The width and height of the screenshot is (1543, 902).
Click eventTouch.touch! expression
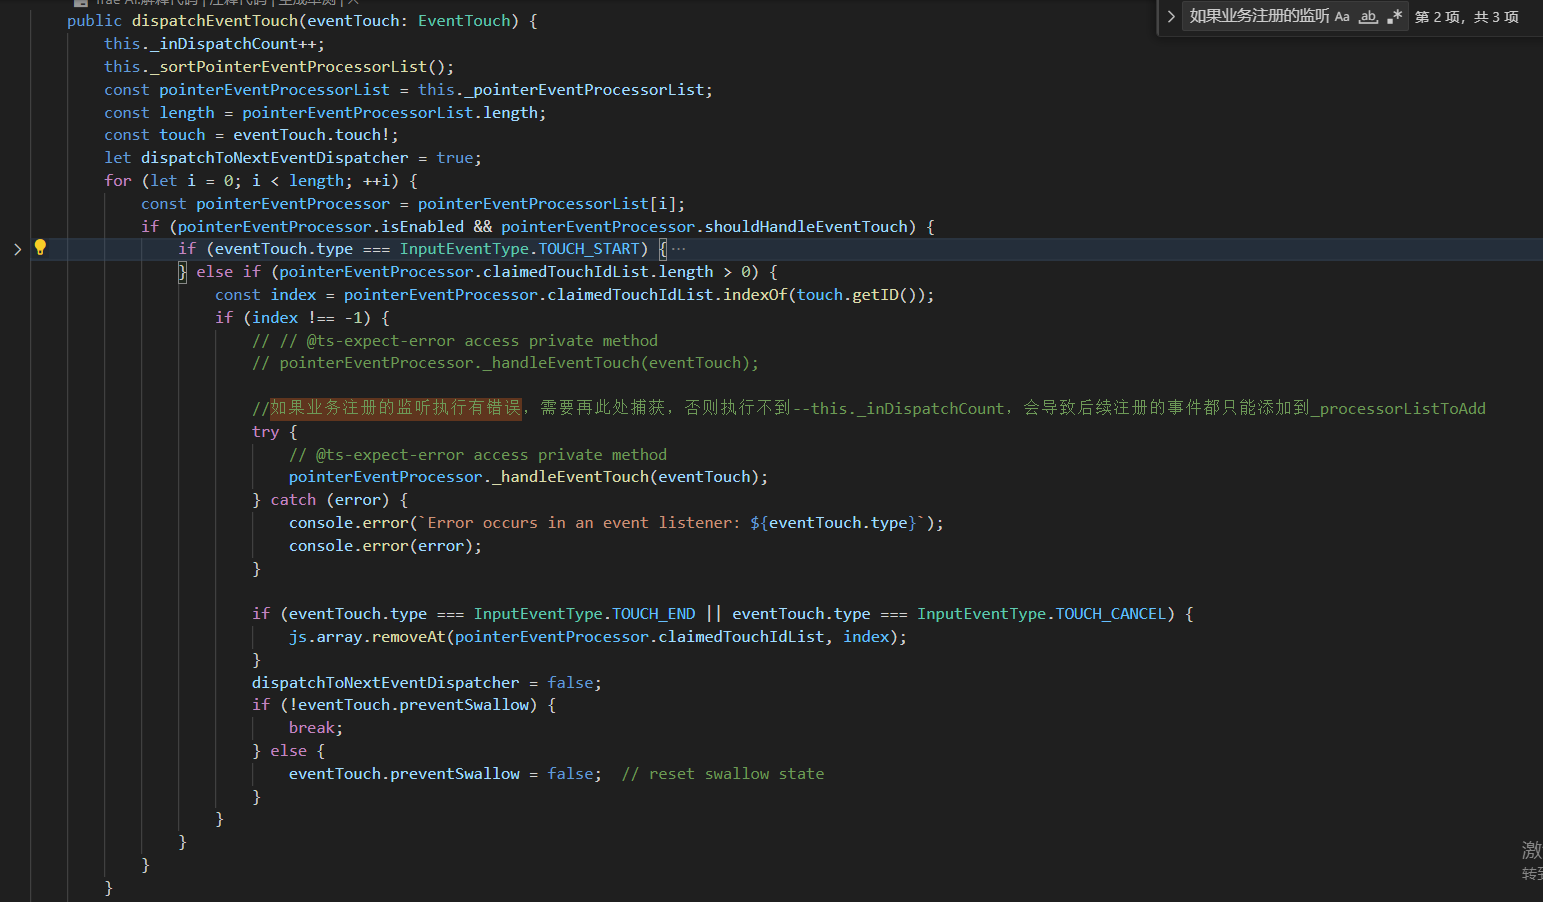[x=315, y=135]
